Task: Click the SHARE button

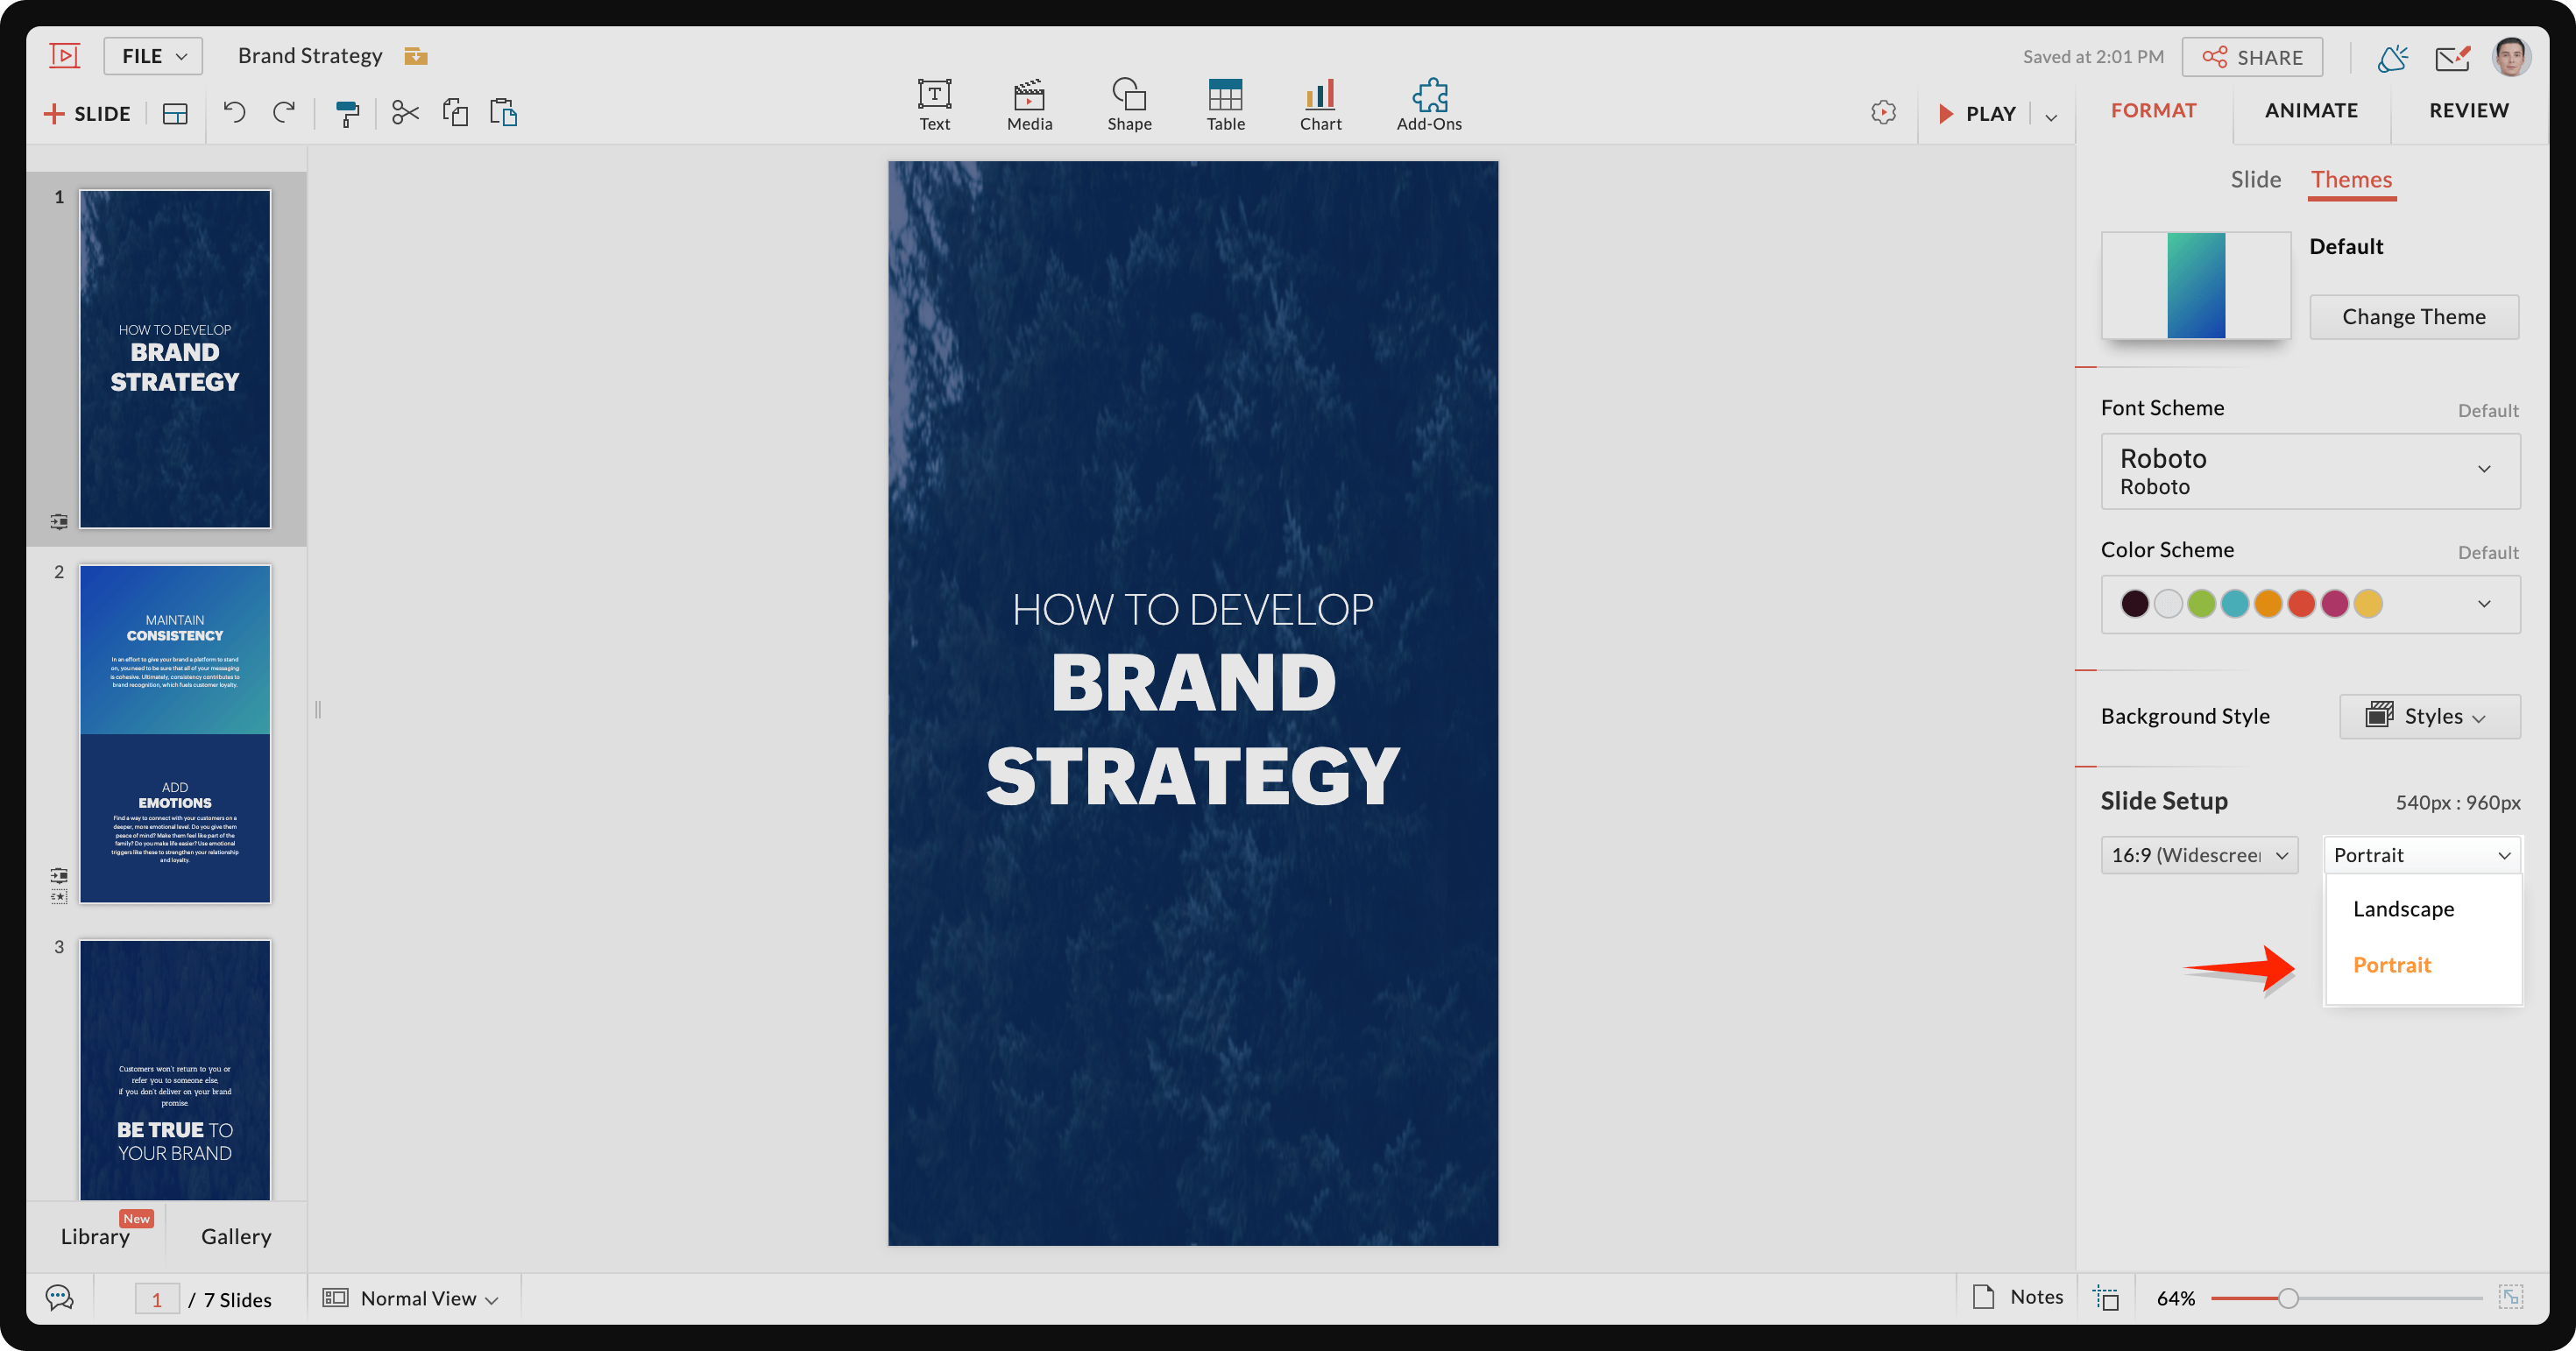Action: (x=2251, y=57)
